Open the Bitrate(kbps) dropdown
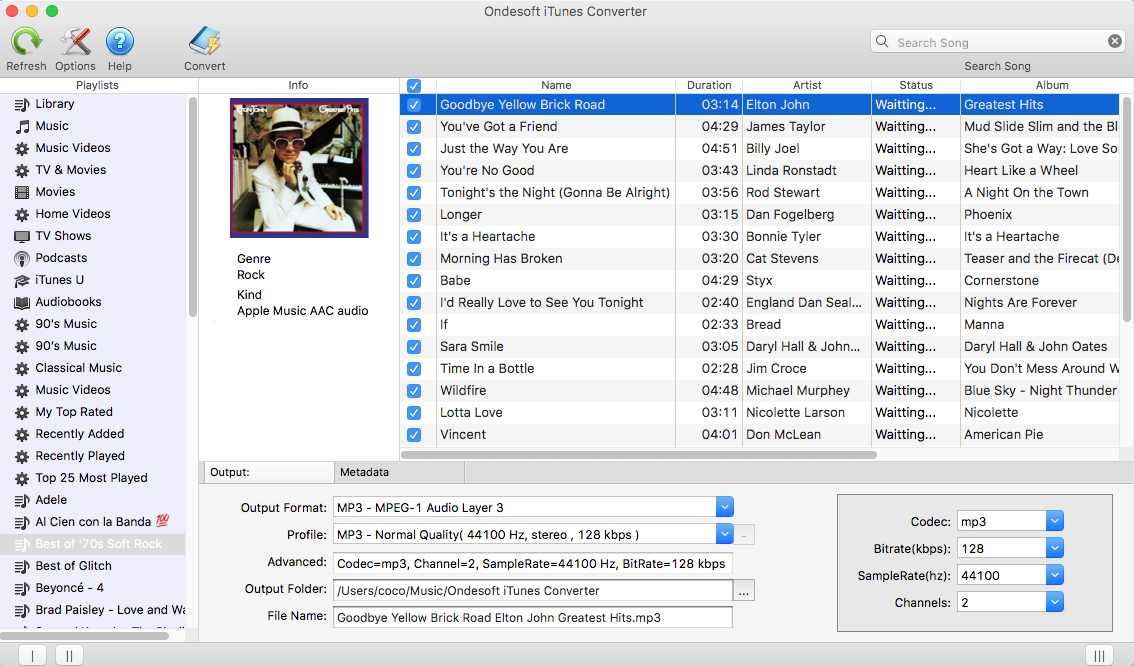The height and width of the screenshot is (666, 1134). 1054,549
